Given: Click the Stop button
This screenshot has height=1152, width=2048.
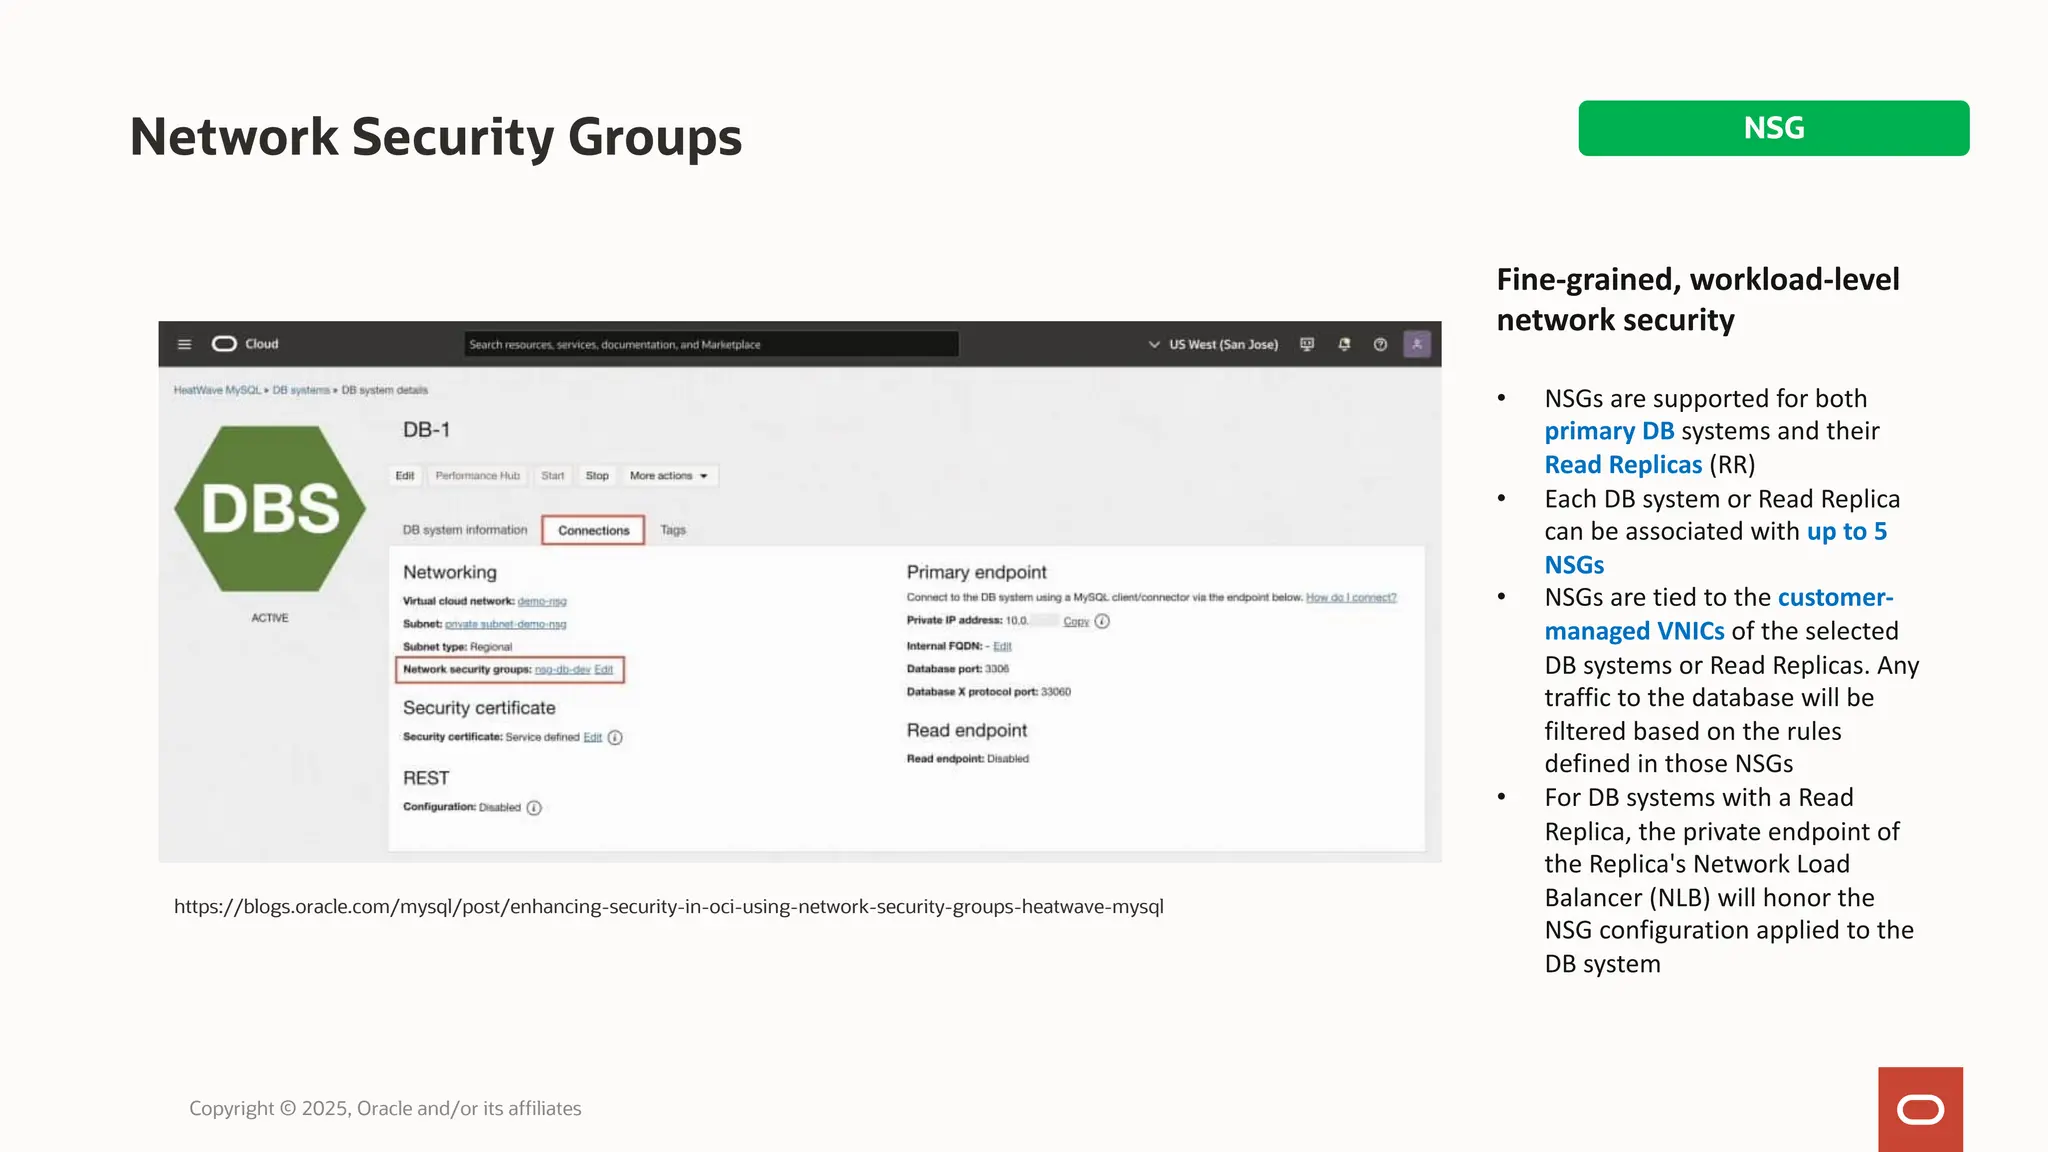Looking at the screenshot, I should click(597, 476).
